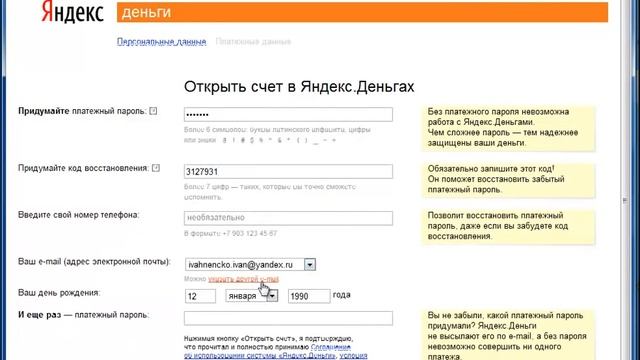Open the условия link in agreement text

pos(353,356)
